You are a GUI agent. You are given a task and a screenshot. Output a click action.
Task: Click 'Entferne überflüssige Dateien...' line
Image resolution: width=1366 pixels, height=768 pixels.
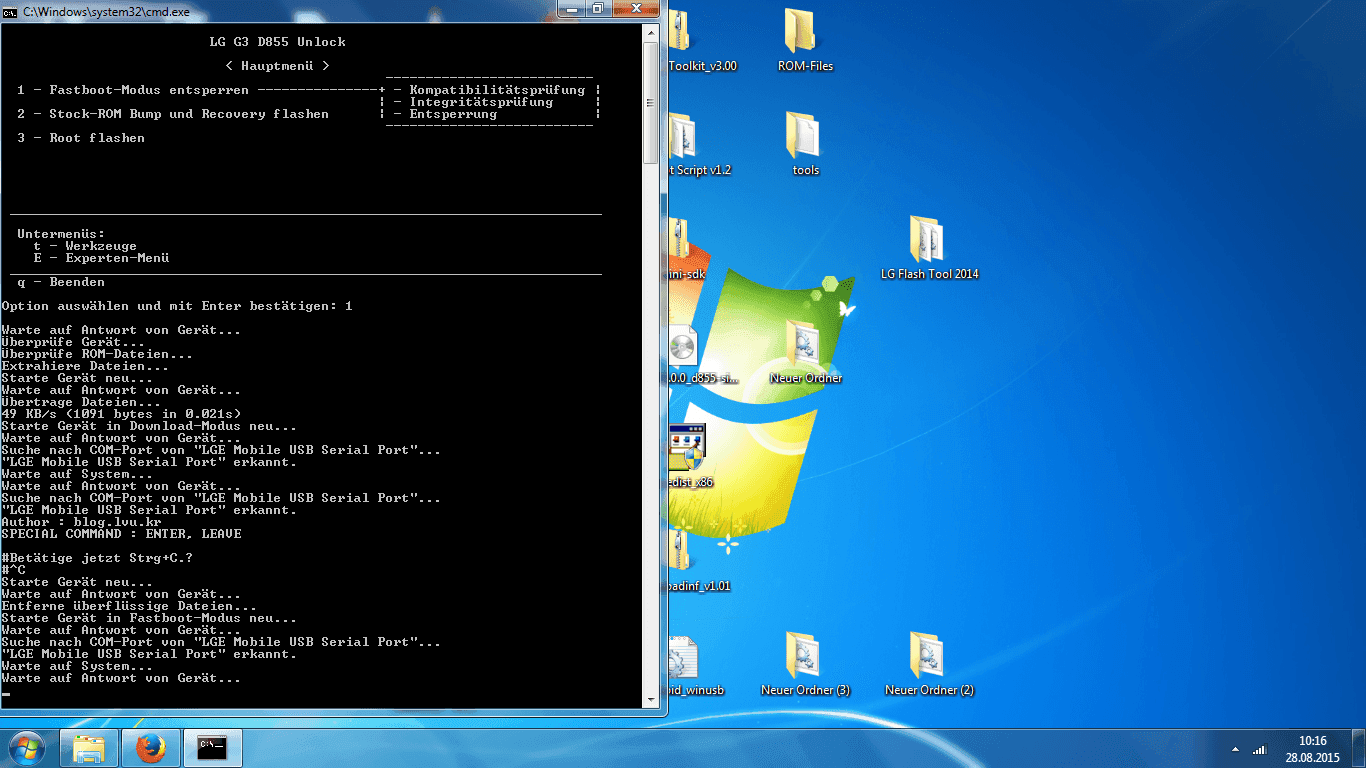(129, 606)
